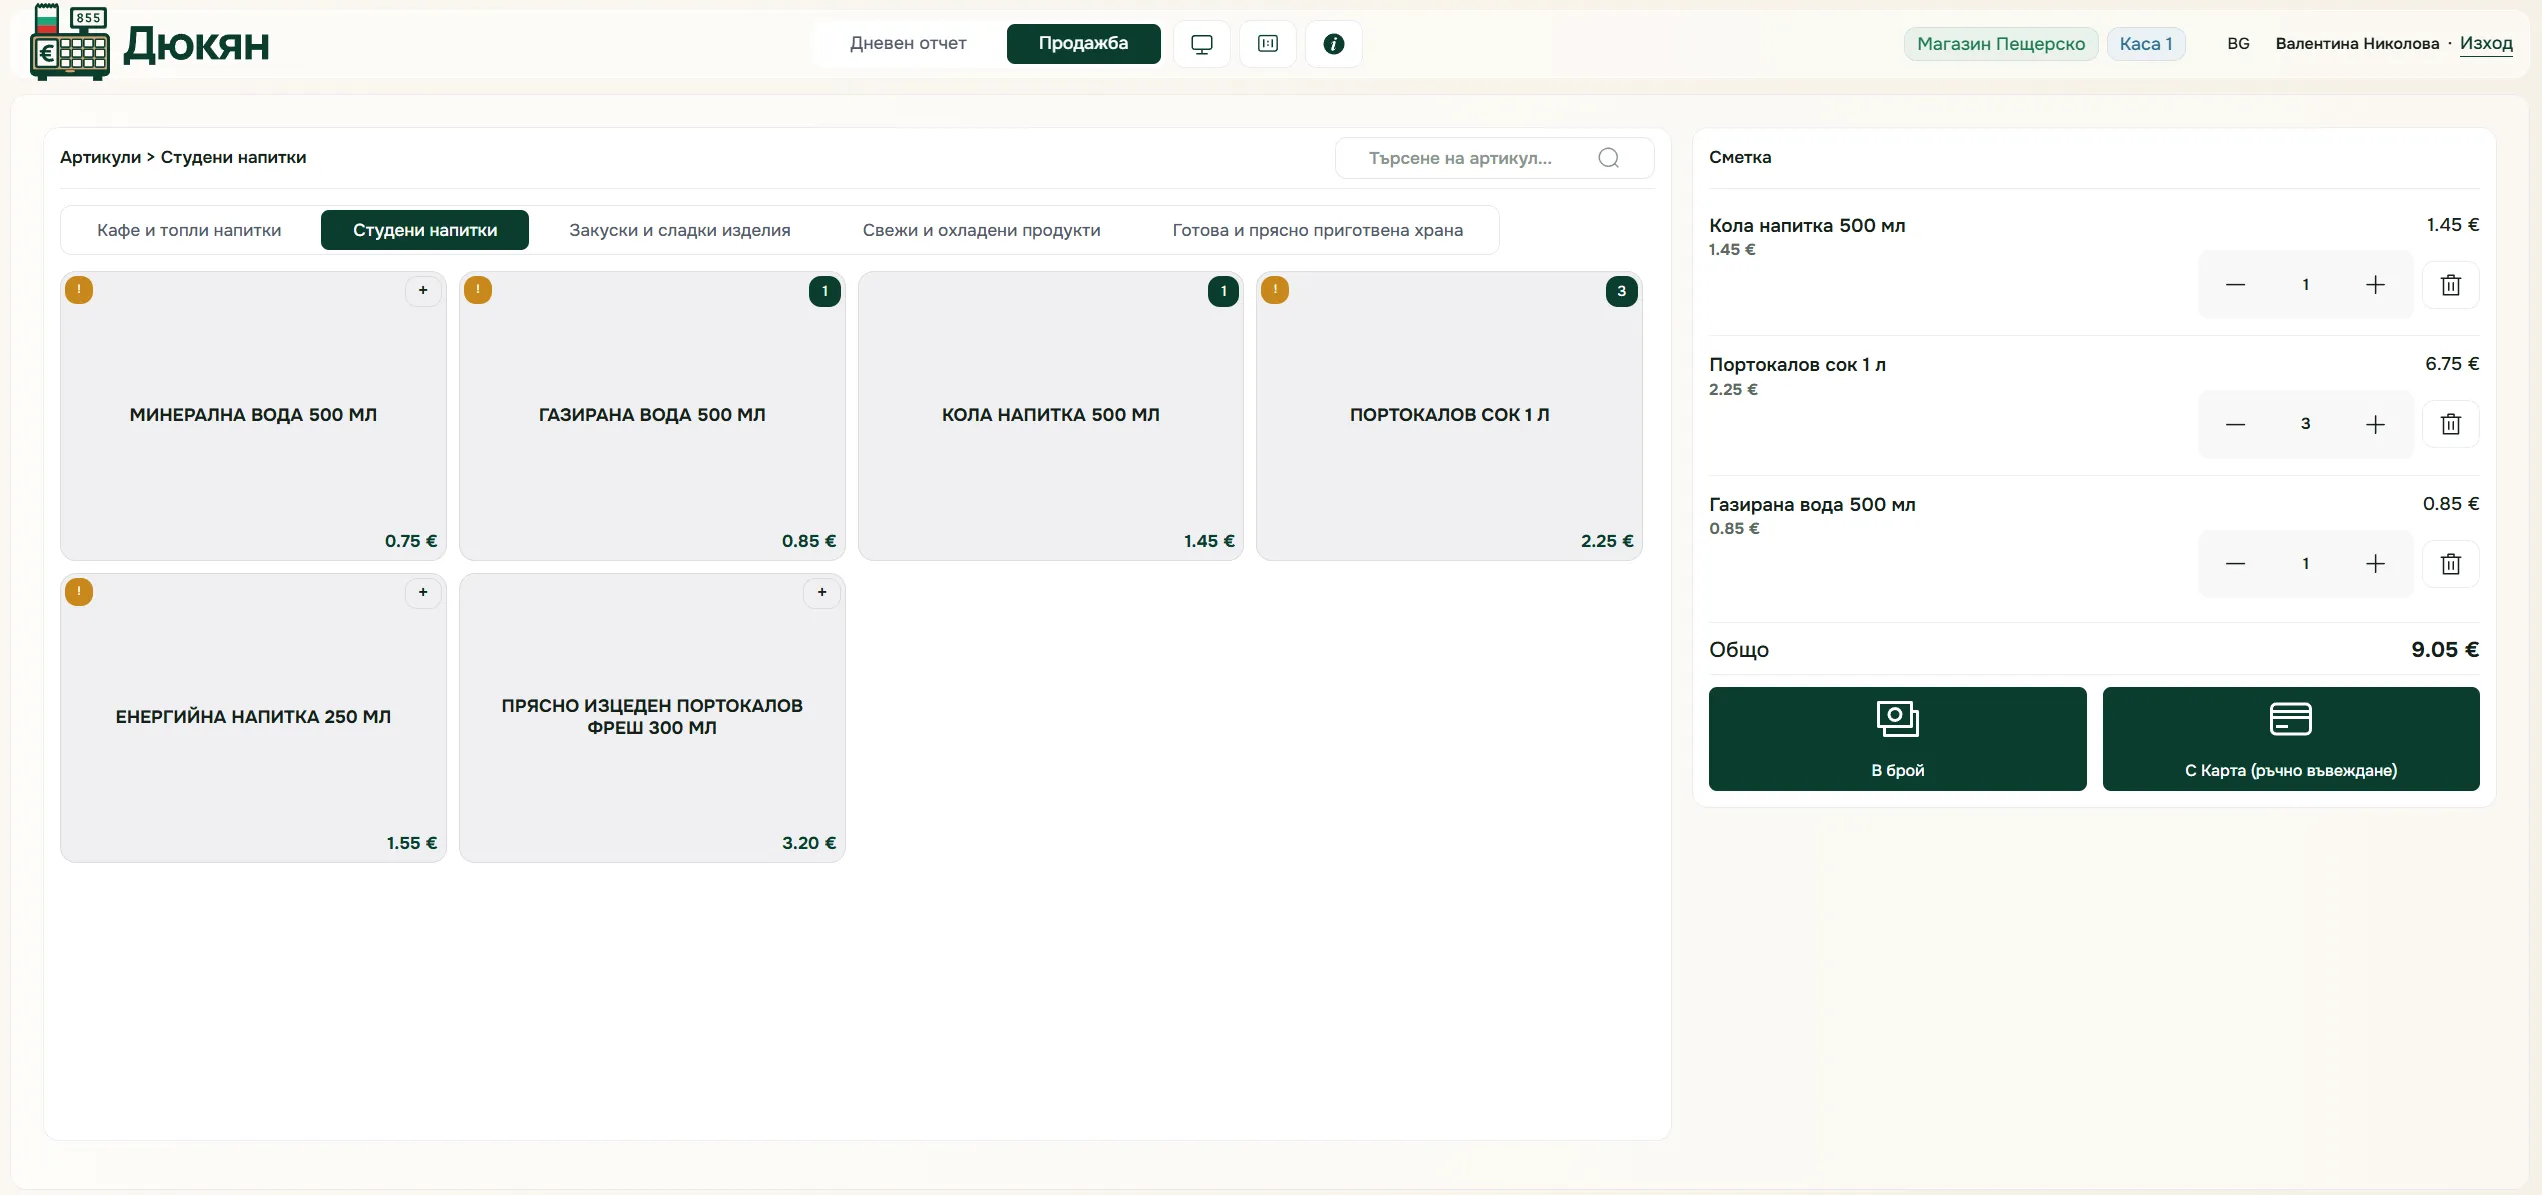
Task: Select the Кола напитка 500 мл product card
Action: click(x=1050, y=416)
